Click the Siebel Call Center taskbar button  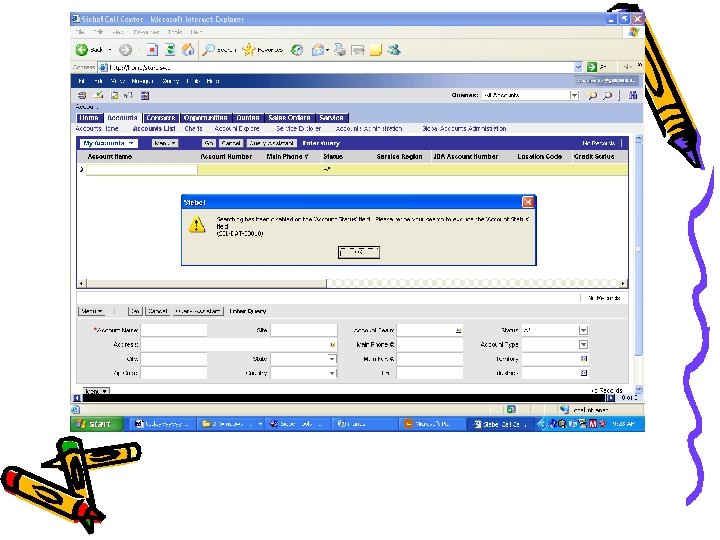click(x=500, y=424)
